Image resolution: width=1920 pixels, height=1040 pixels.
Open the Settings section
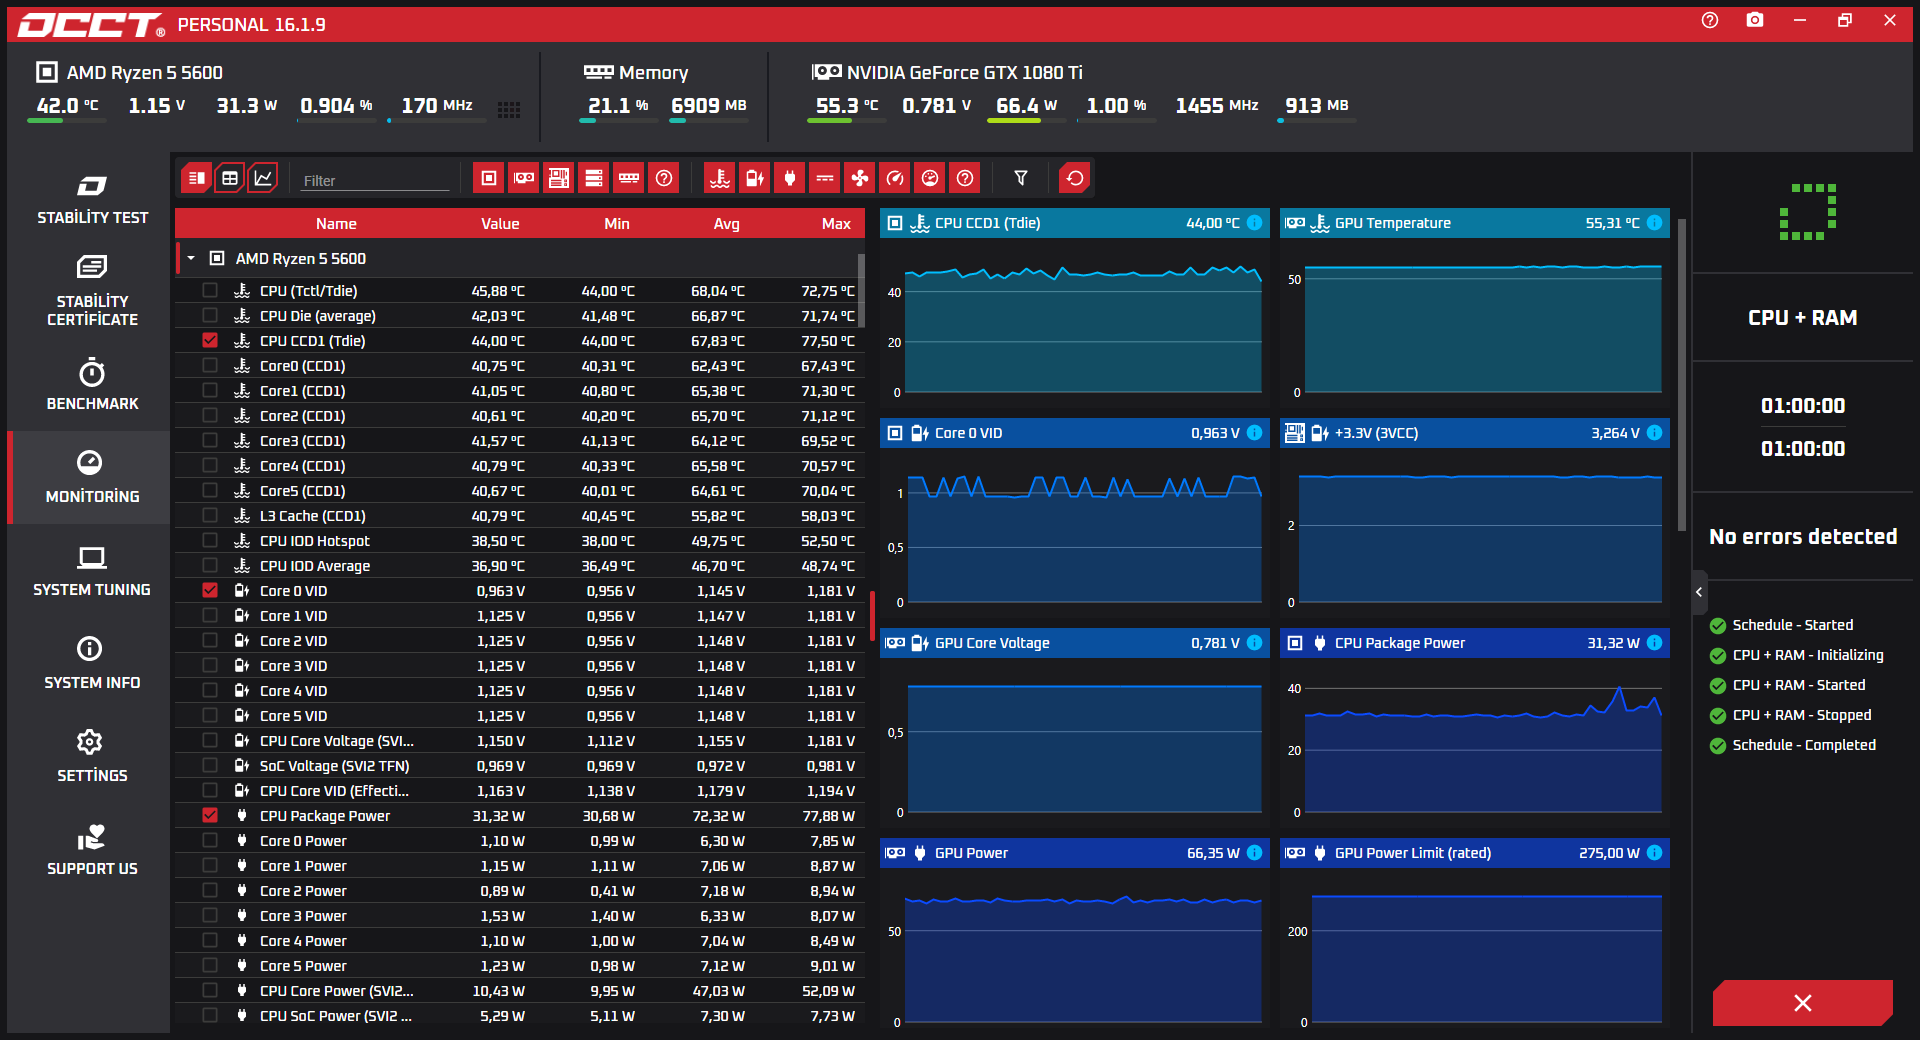tap(92, 757)
